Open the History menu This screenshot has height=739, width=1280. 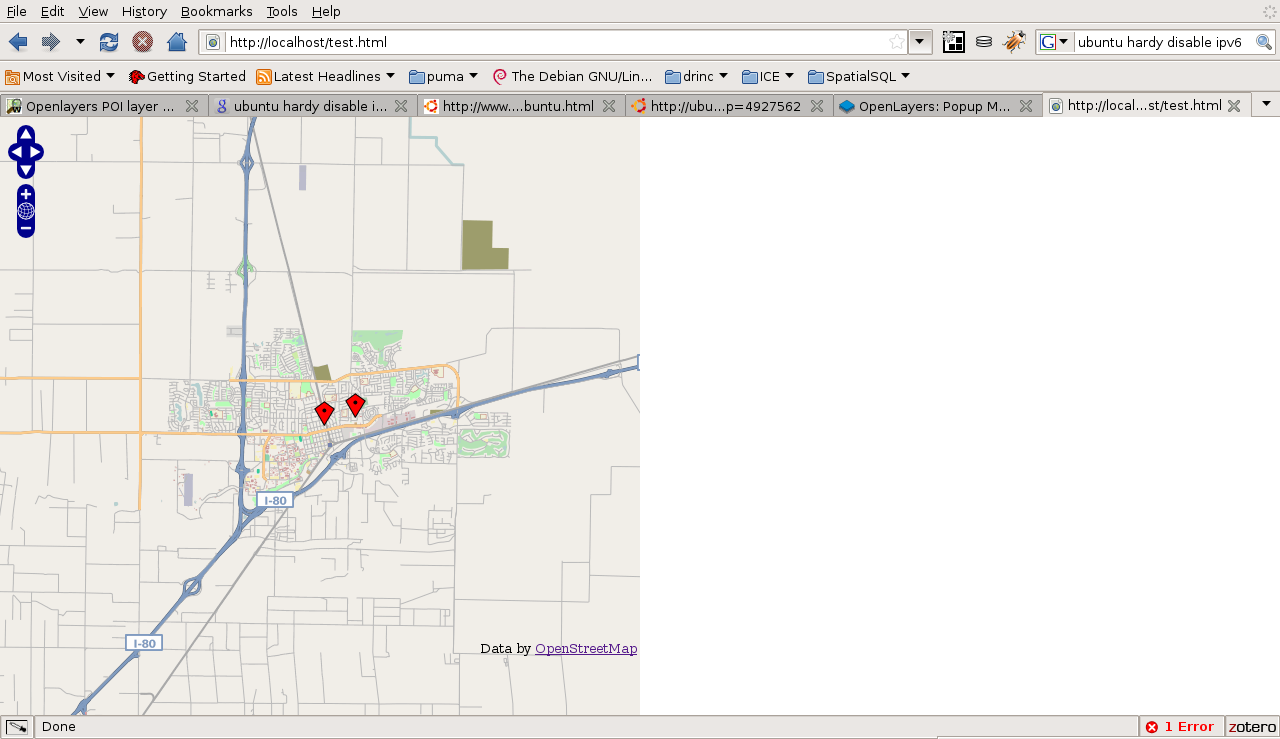coord(144,11)
